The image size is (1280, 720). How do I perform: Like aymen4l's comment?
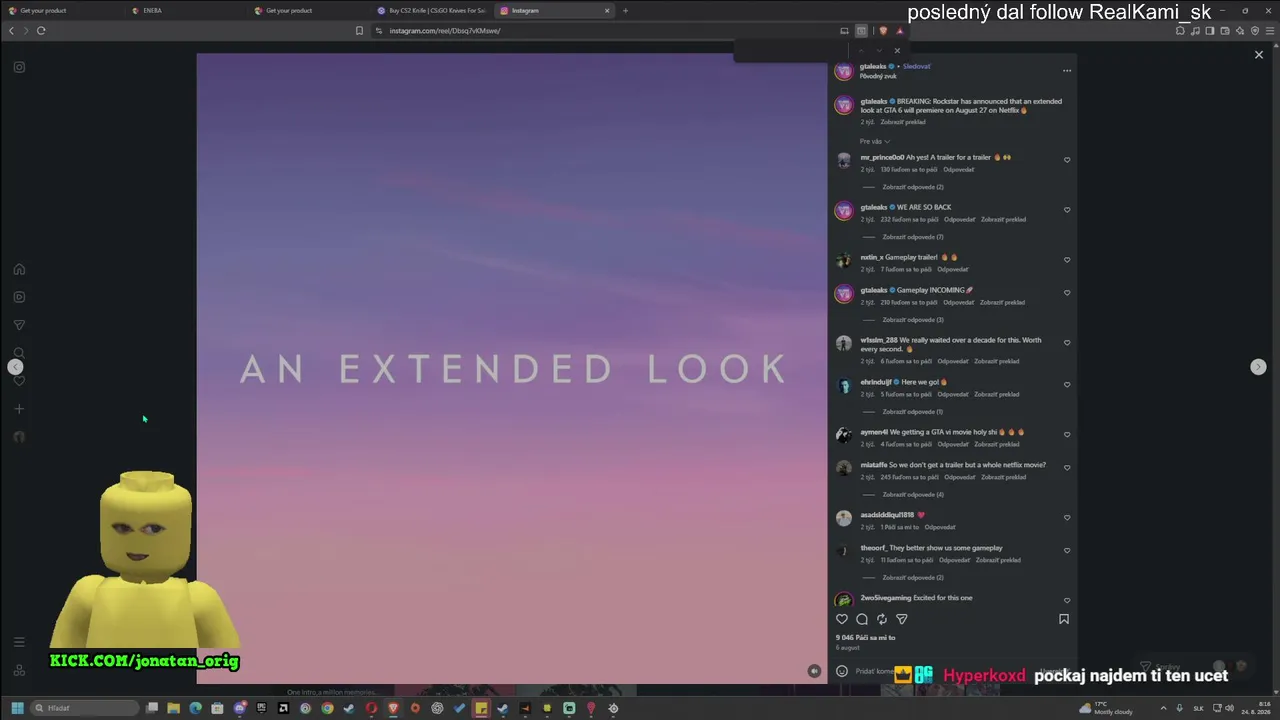[1067, 435]
